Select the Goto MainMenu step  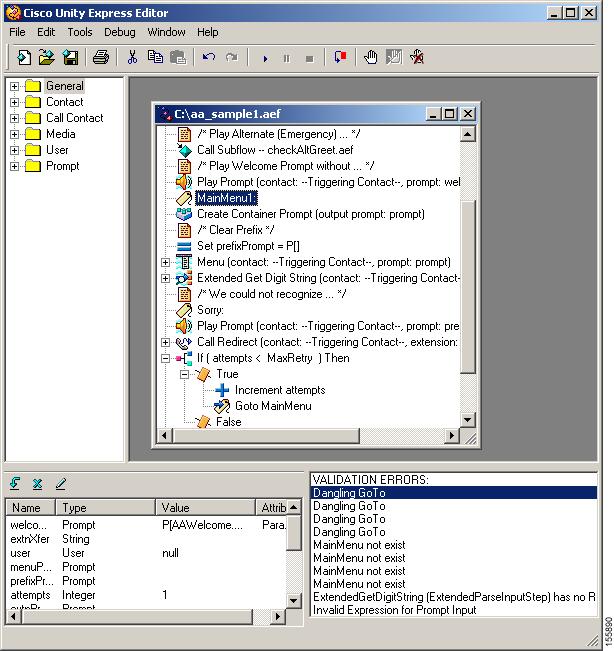[x=273, y=406]
